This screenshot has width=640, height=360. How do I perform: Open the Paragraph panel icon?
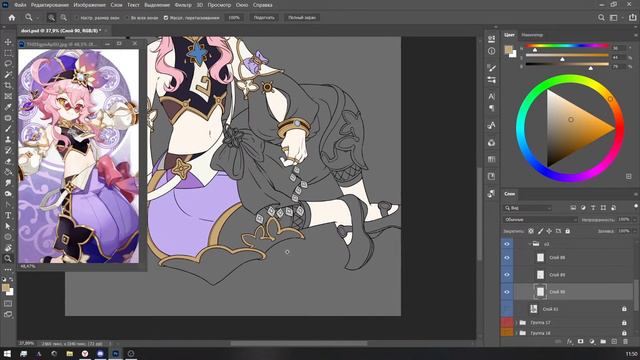tap(491, 108)
